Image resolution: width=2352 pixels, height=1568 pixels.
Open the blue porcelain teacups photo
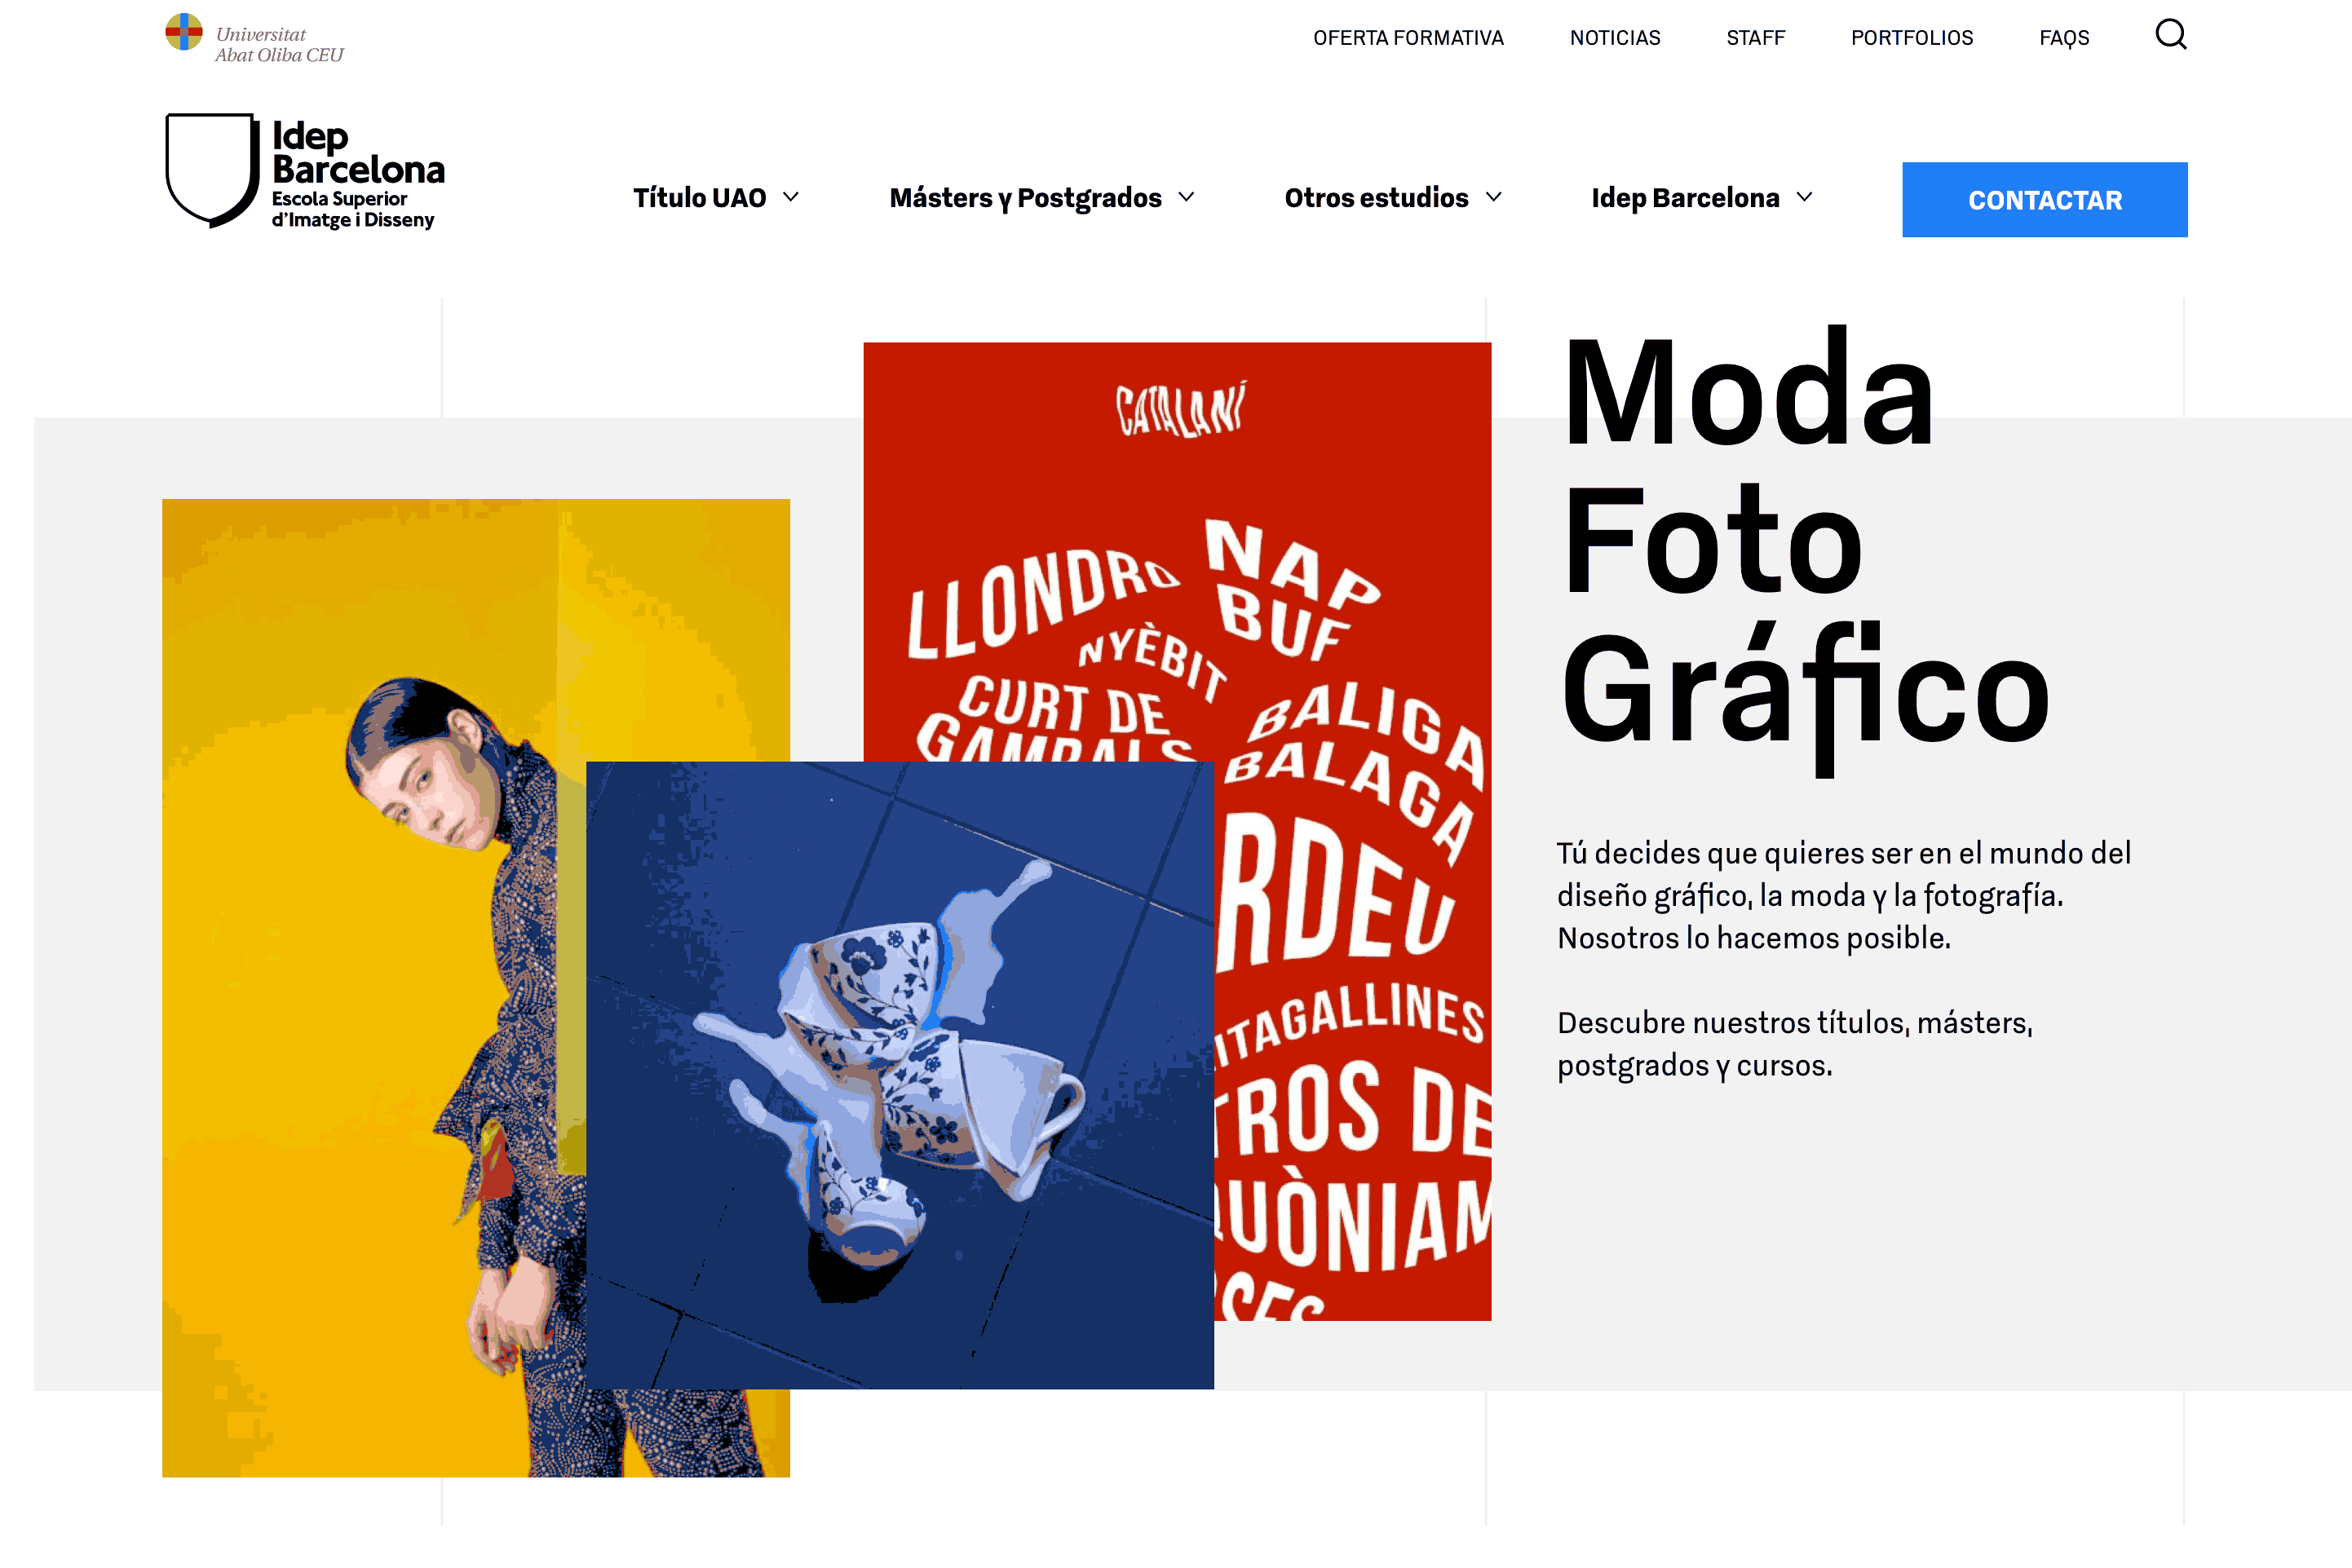899,1075
